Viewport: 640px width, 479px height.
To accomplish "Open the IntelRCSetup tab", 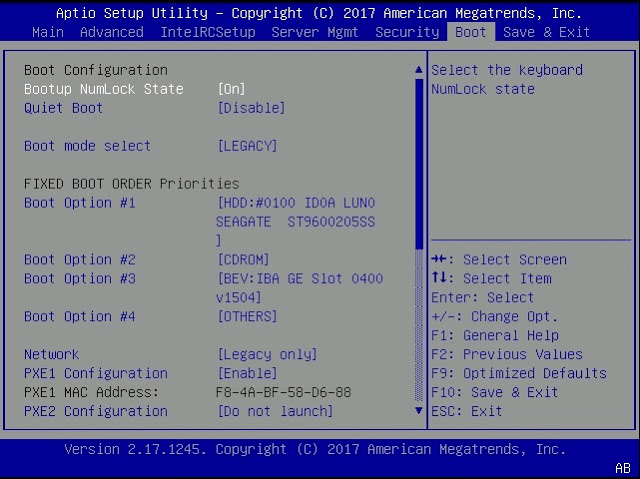I will 208,32.
